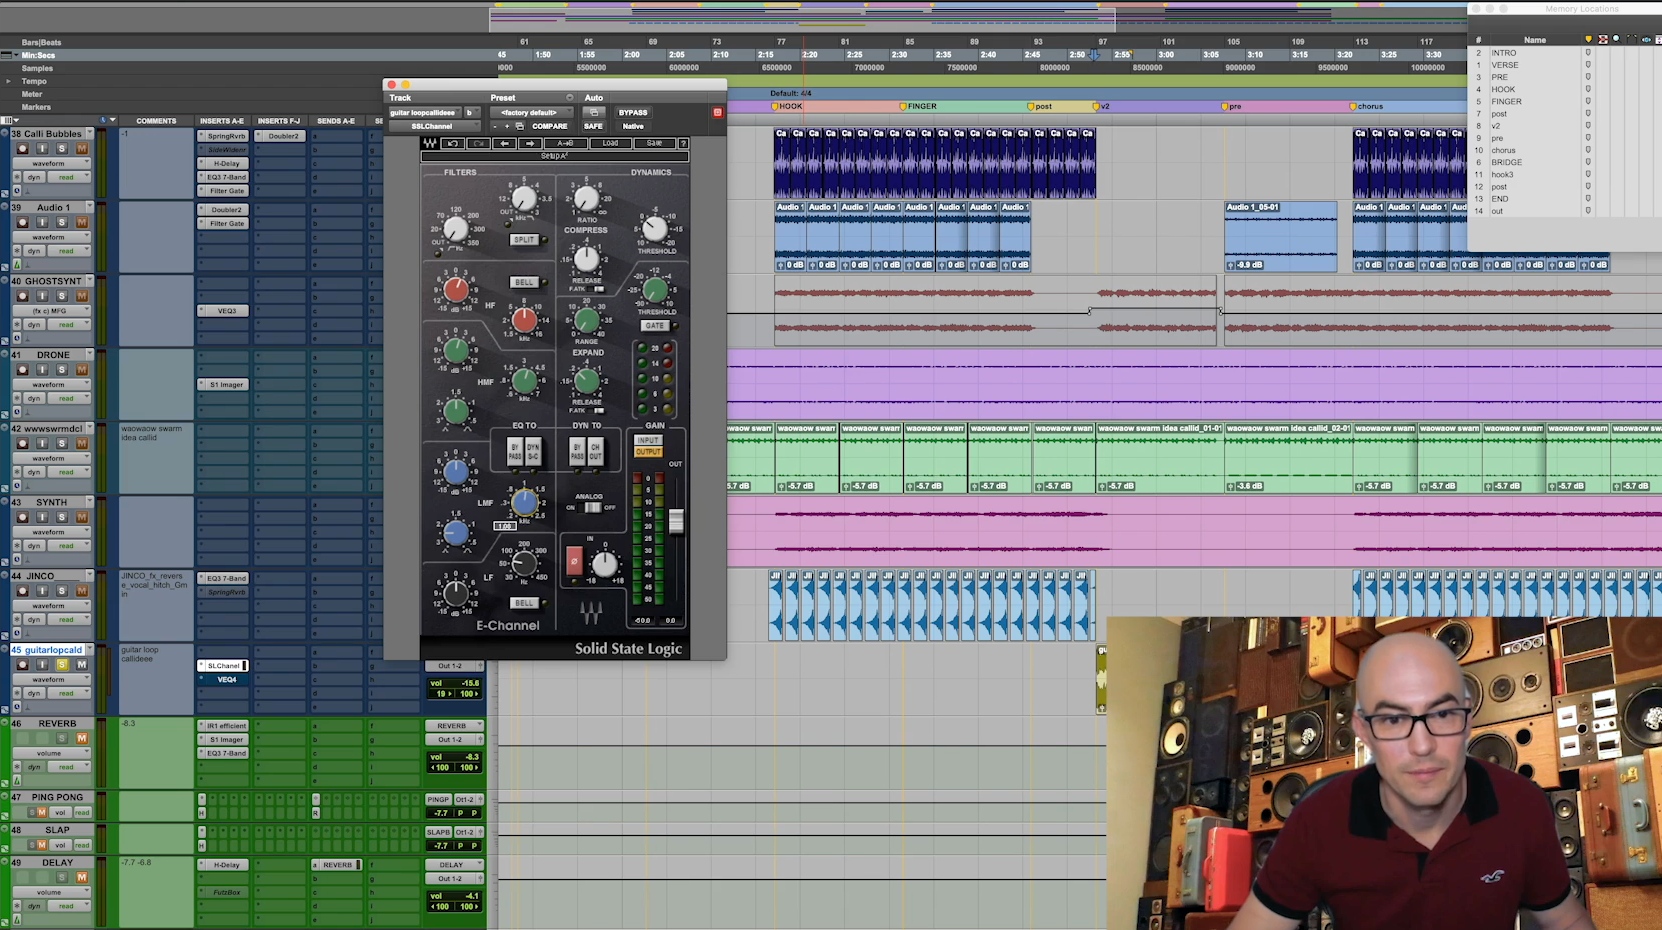Click the phase invert button on E-Channel

[574, 561]
